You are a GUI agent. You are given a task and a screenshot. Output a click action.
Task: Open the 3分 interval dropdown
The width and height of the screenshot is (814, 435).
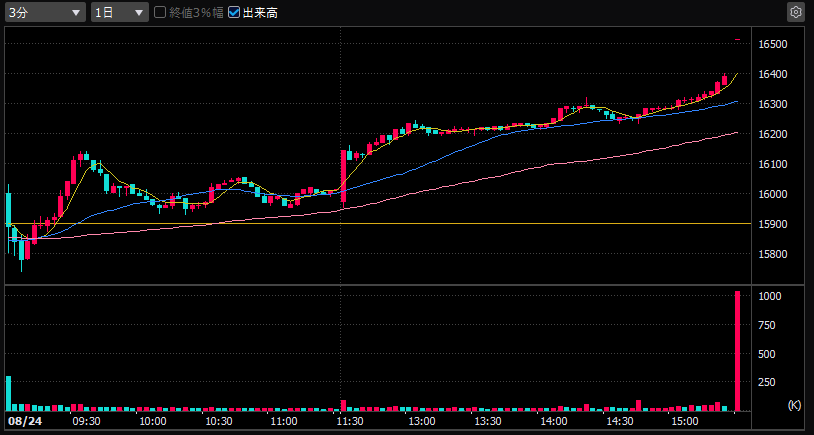[x=45, y=12]
